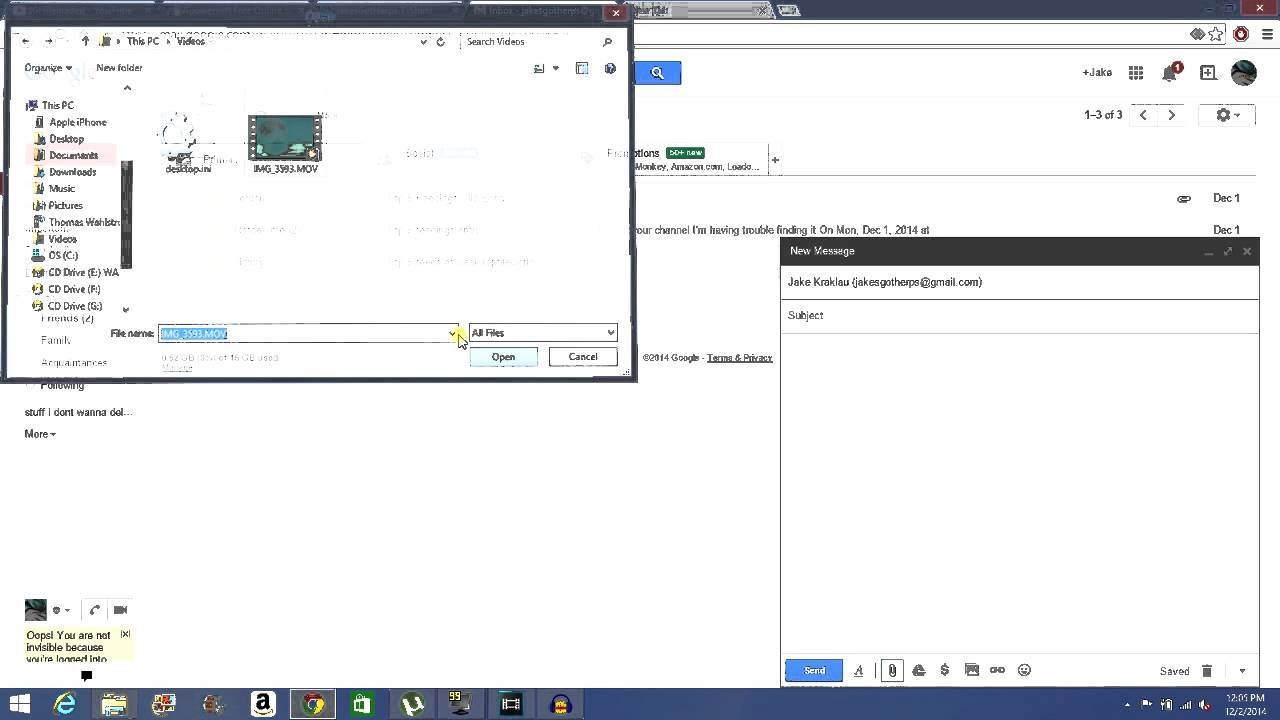This screenshot has height=720, width=1280.
Task: Go up one folder level
Action: (85, 42)
